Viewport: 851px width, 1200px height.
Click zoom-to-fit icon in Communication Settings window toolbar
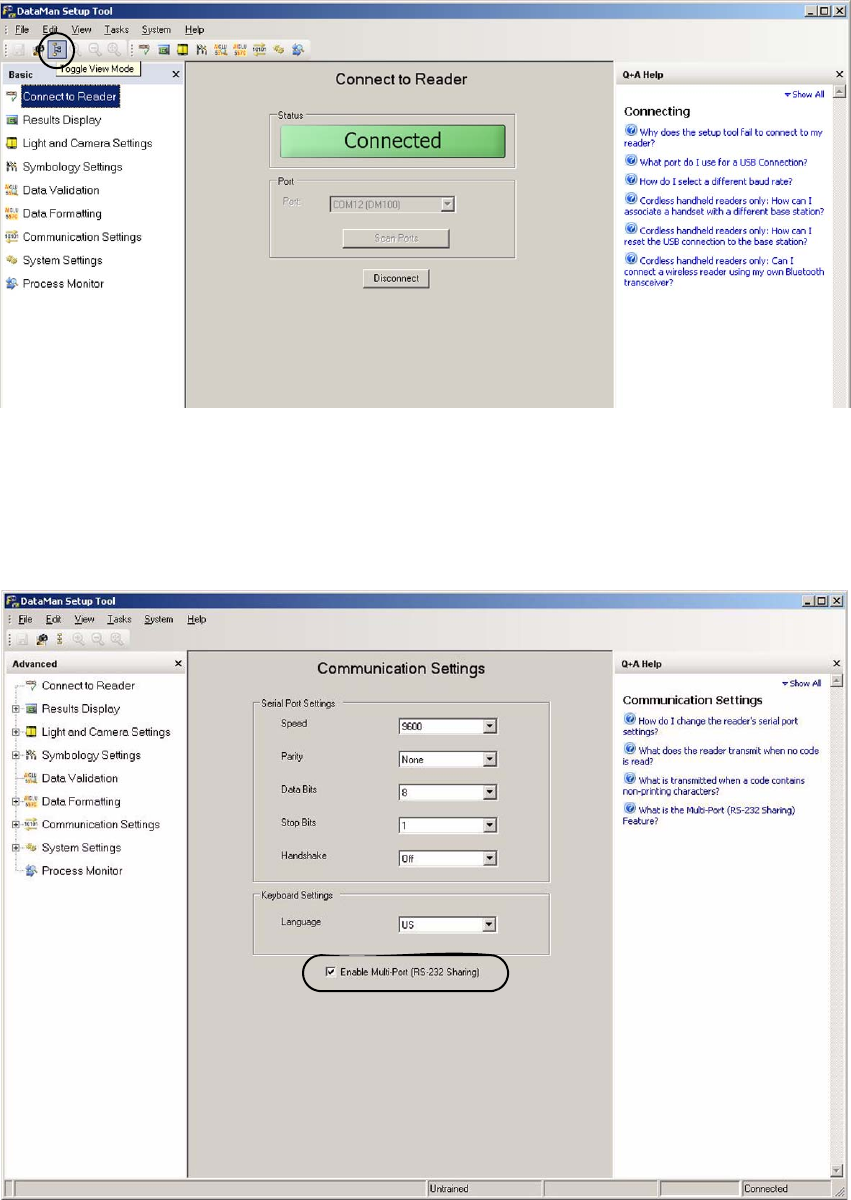click(x=117, y=639)
